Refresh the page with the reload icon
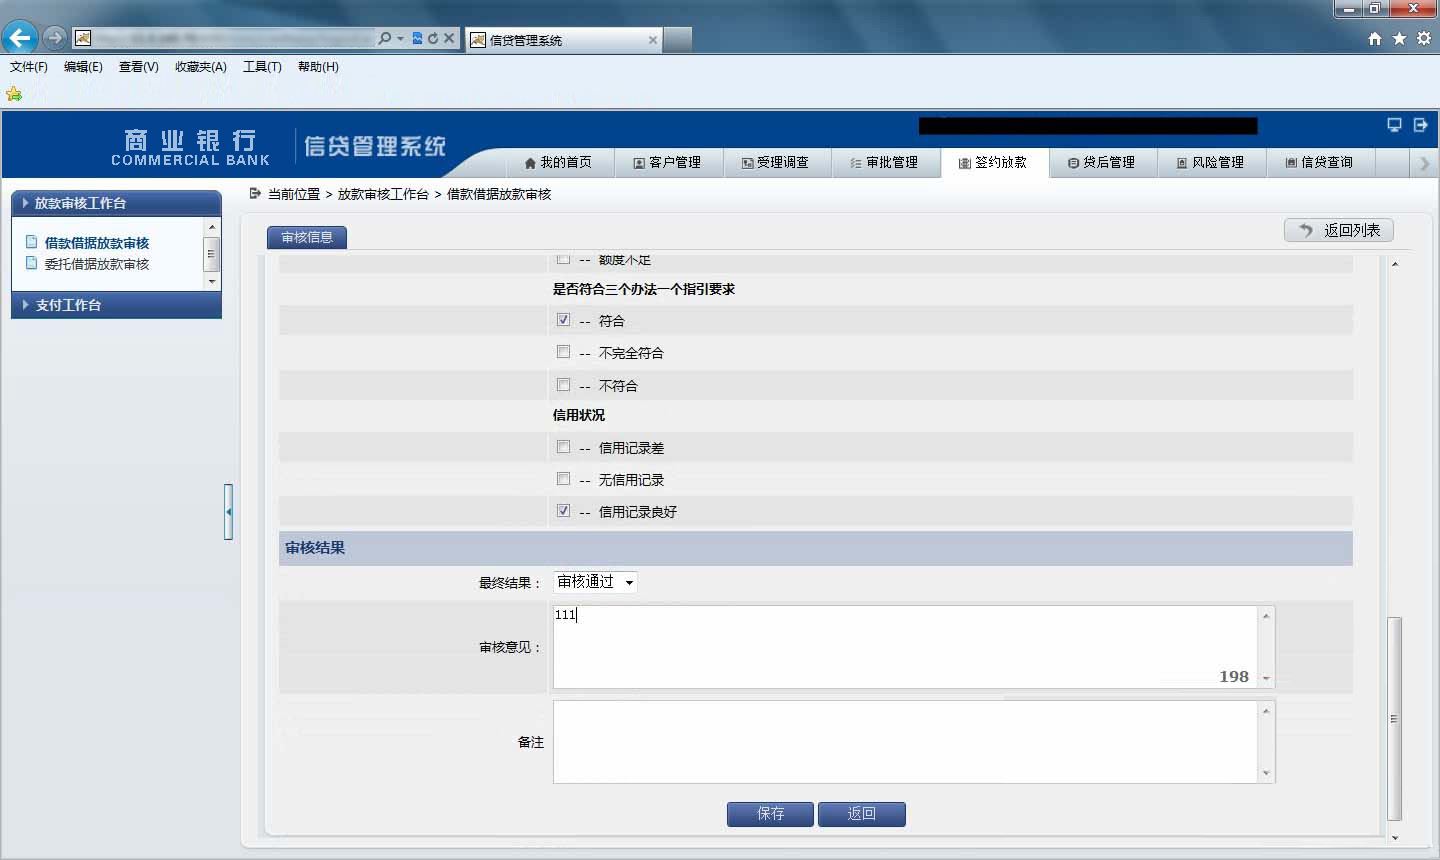The image size is (1440, 860). click(x=433, y=38)
